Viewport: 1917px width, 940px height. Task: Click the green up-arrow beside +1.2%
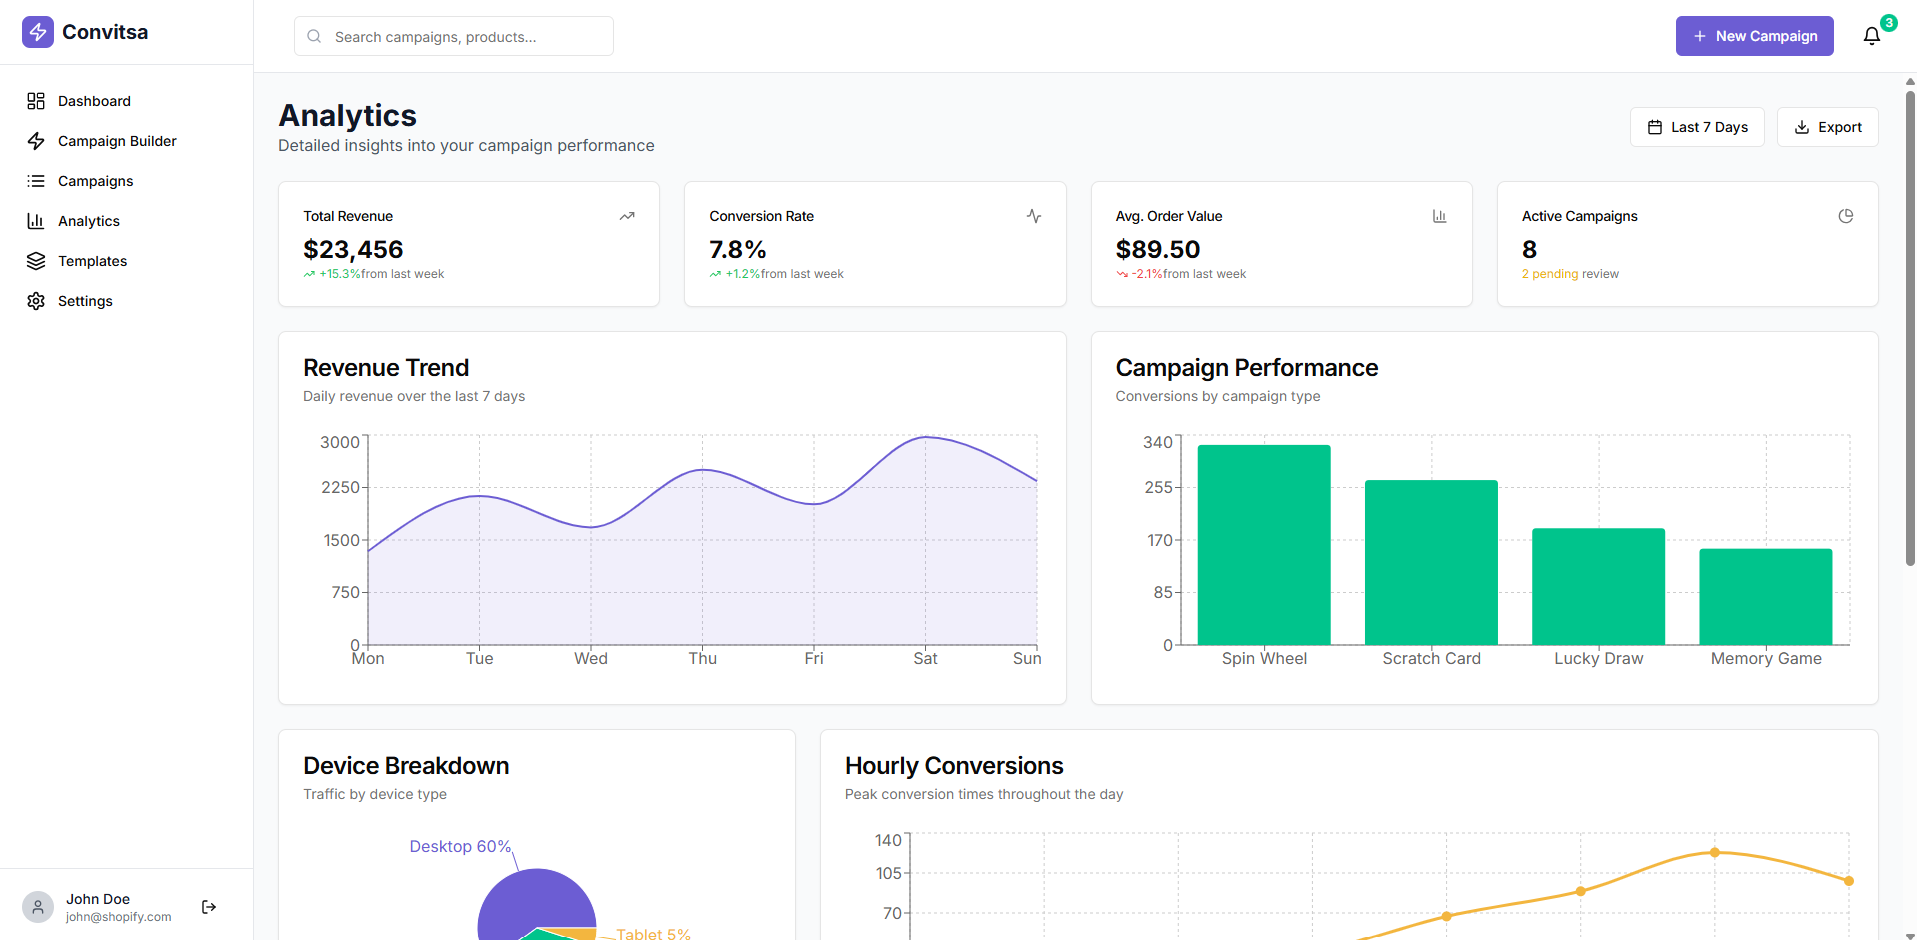[715, 274]
